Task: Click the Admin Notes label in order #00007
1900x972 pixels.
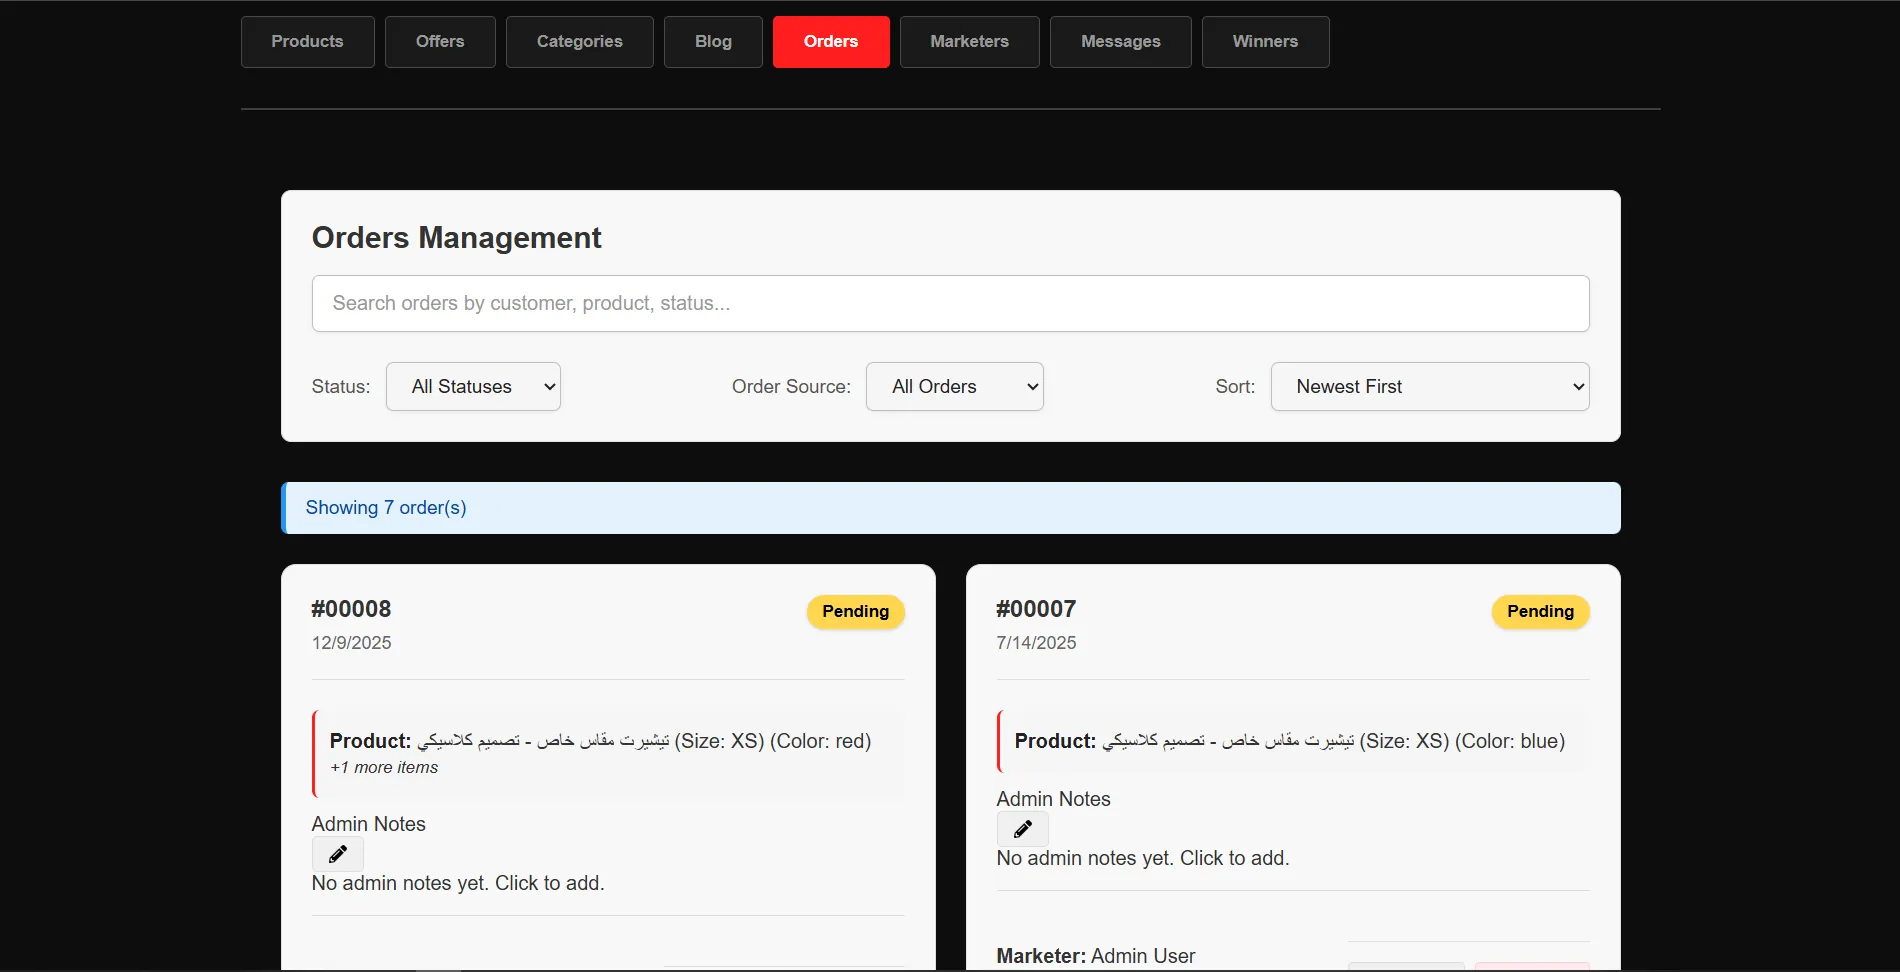Action: 1054,799
